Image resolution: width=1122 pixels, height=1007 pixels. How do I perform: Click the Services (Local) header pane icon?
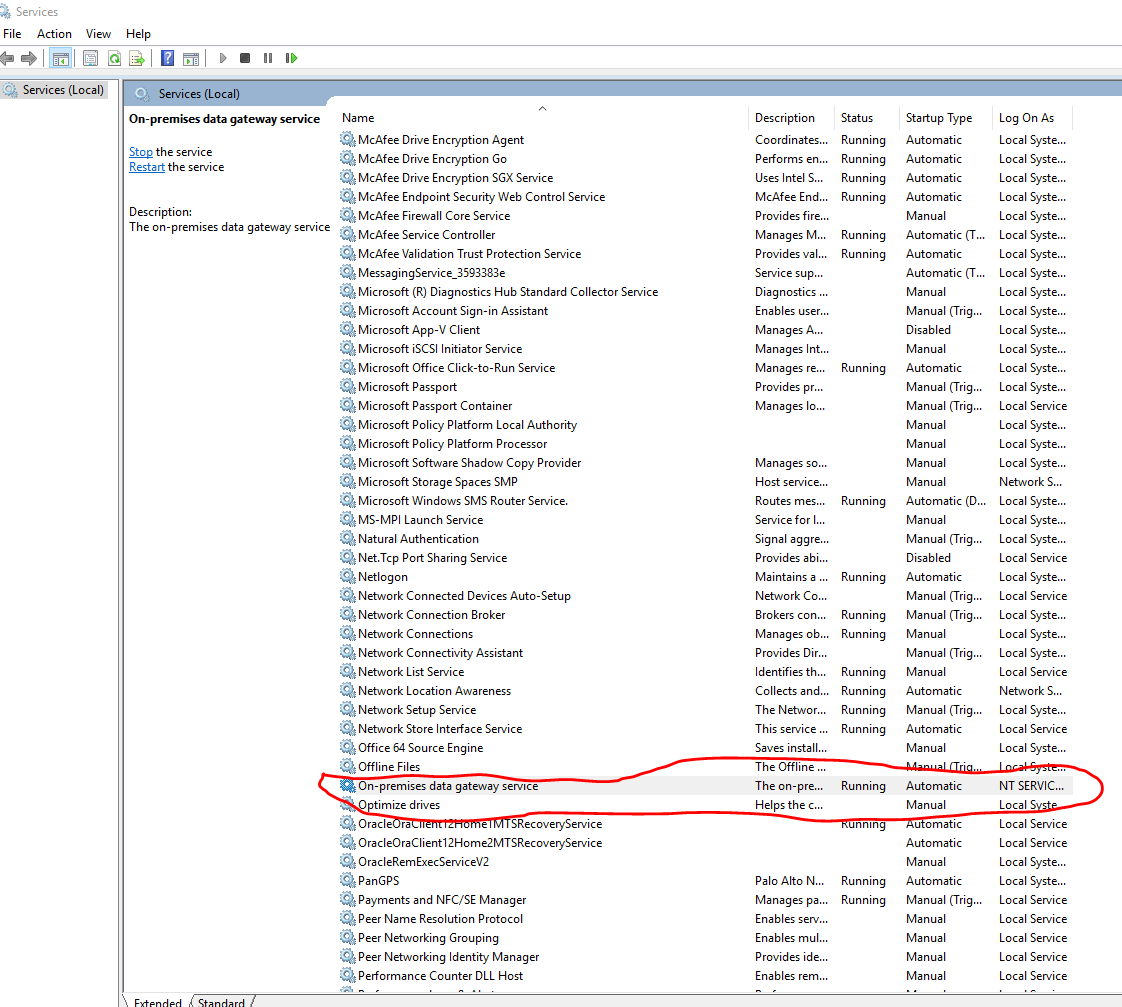pos(142,94)
